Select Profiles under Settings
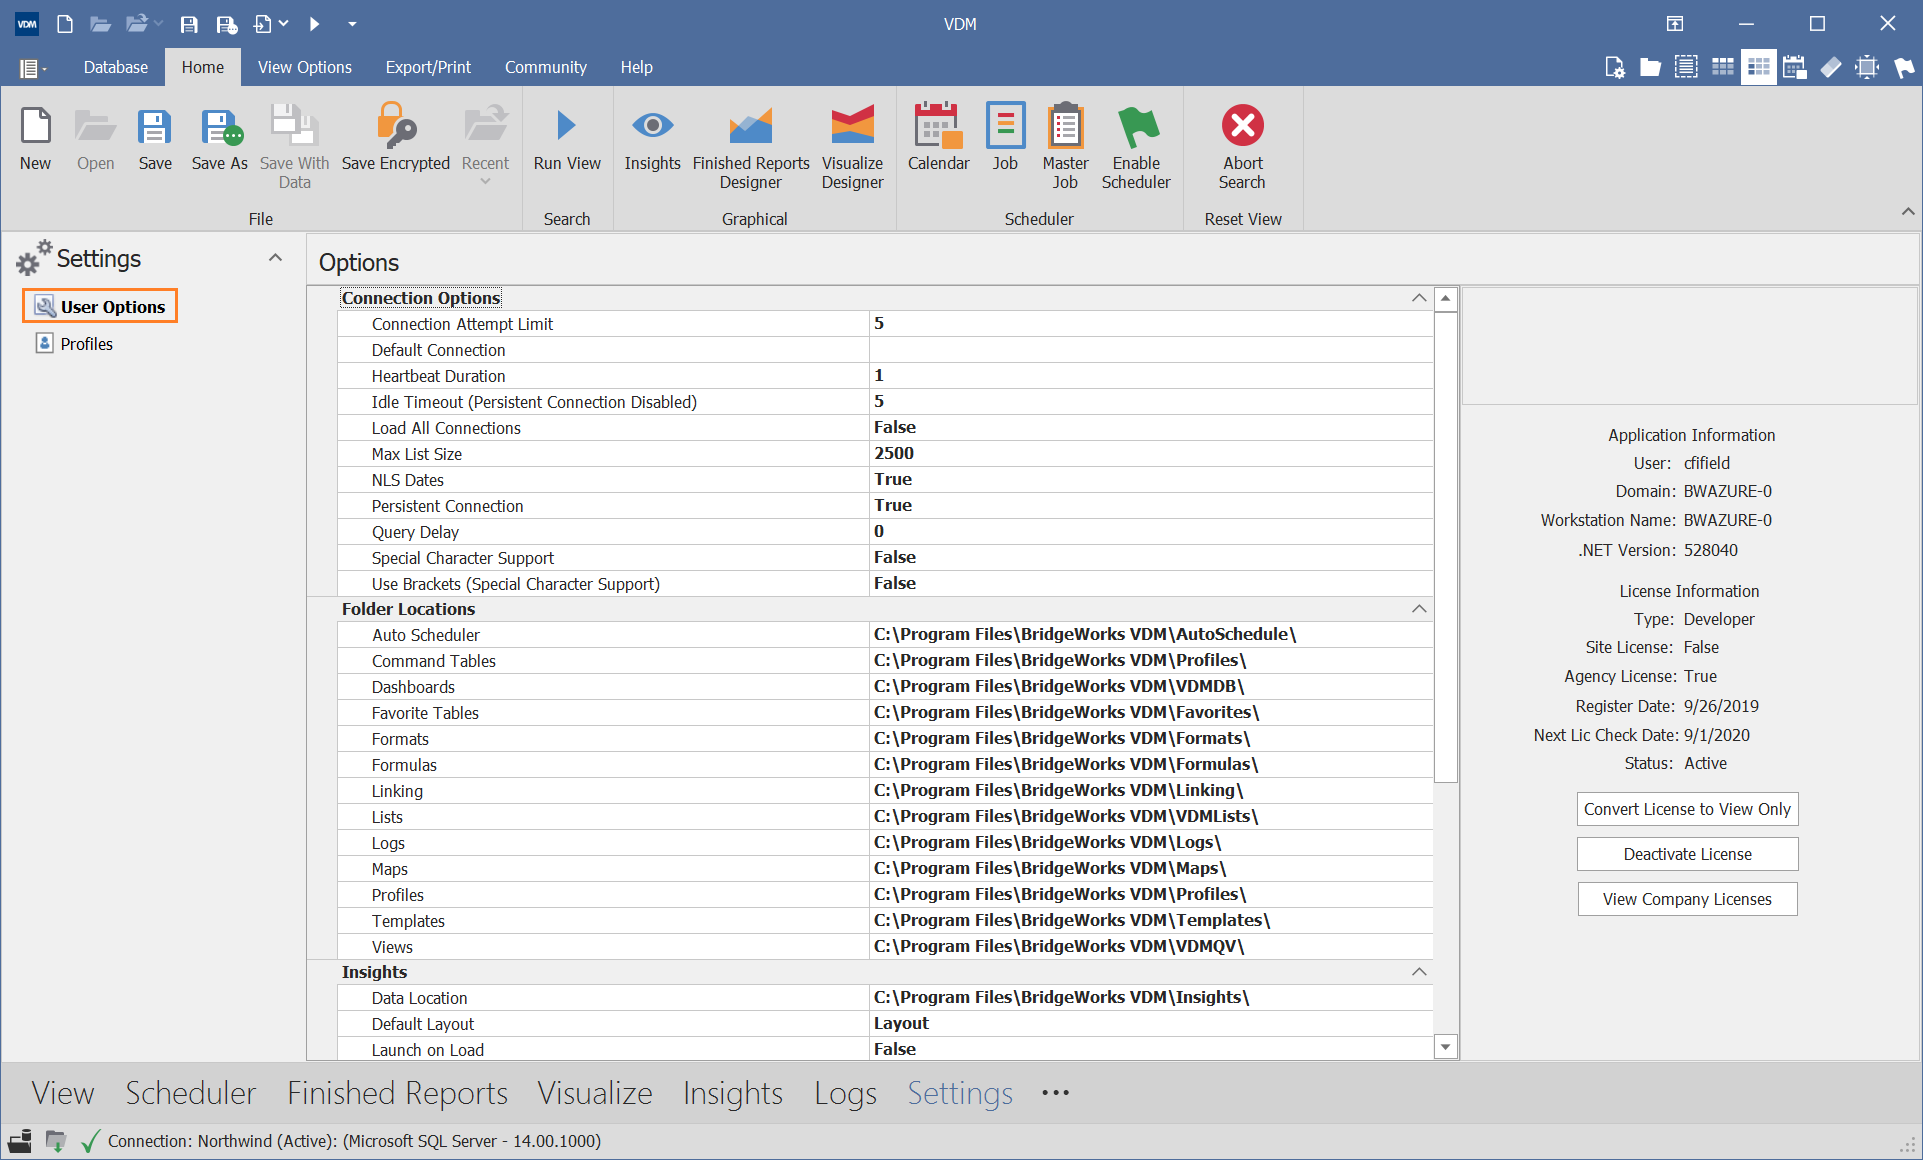The image size is (1923, 1160). point(85,343)
